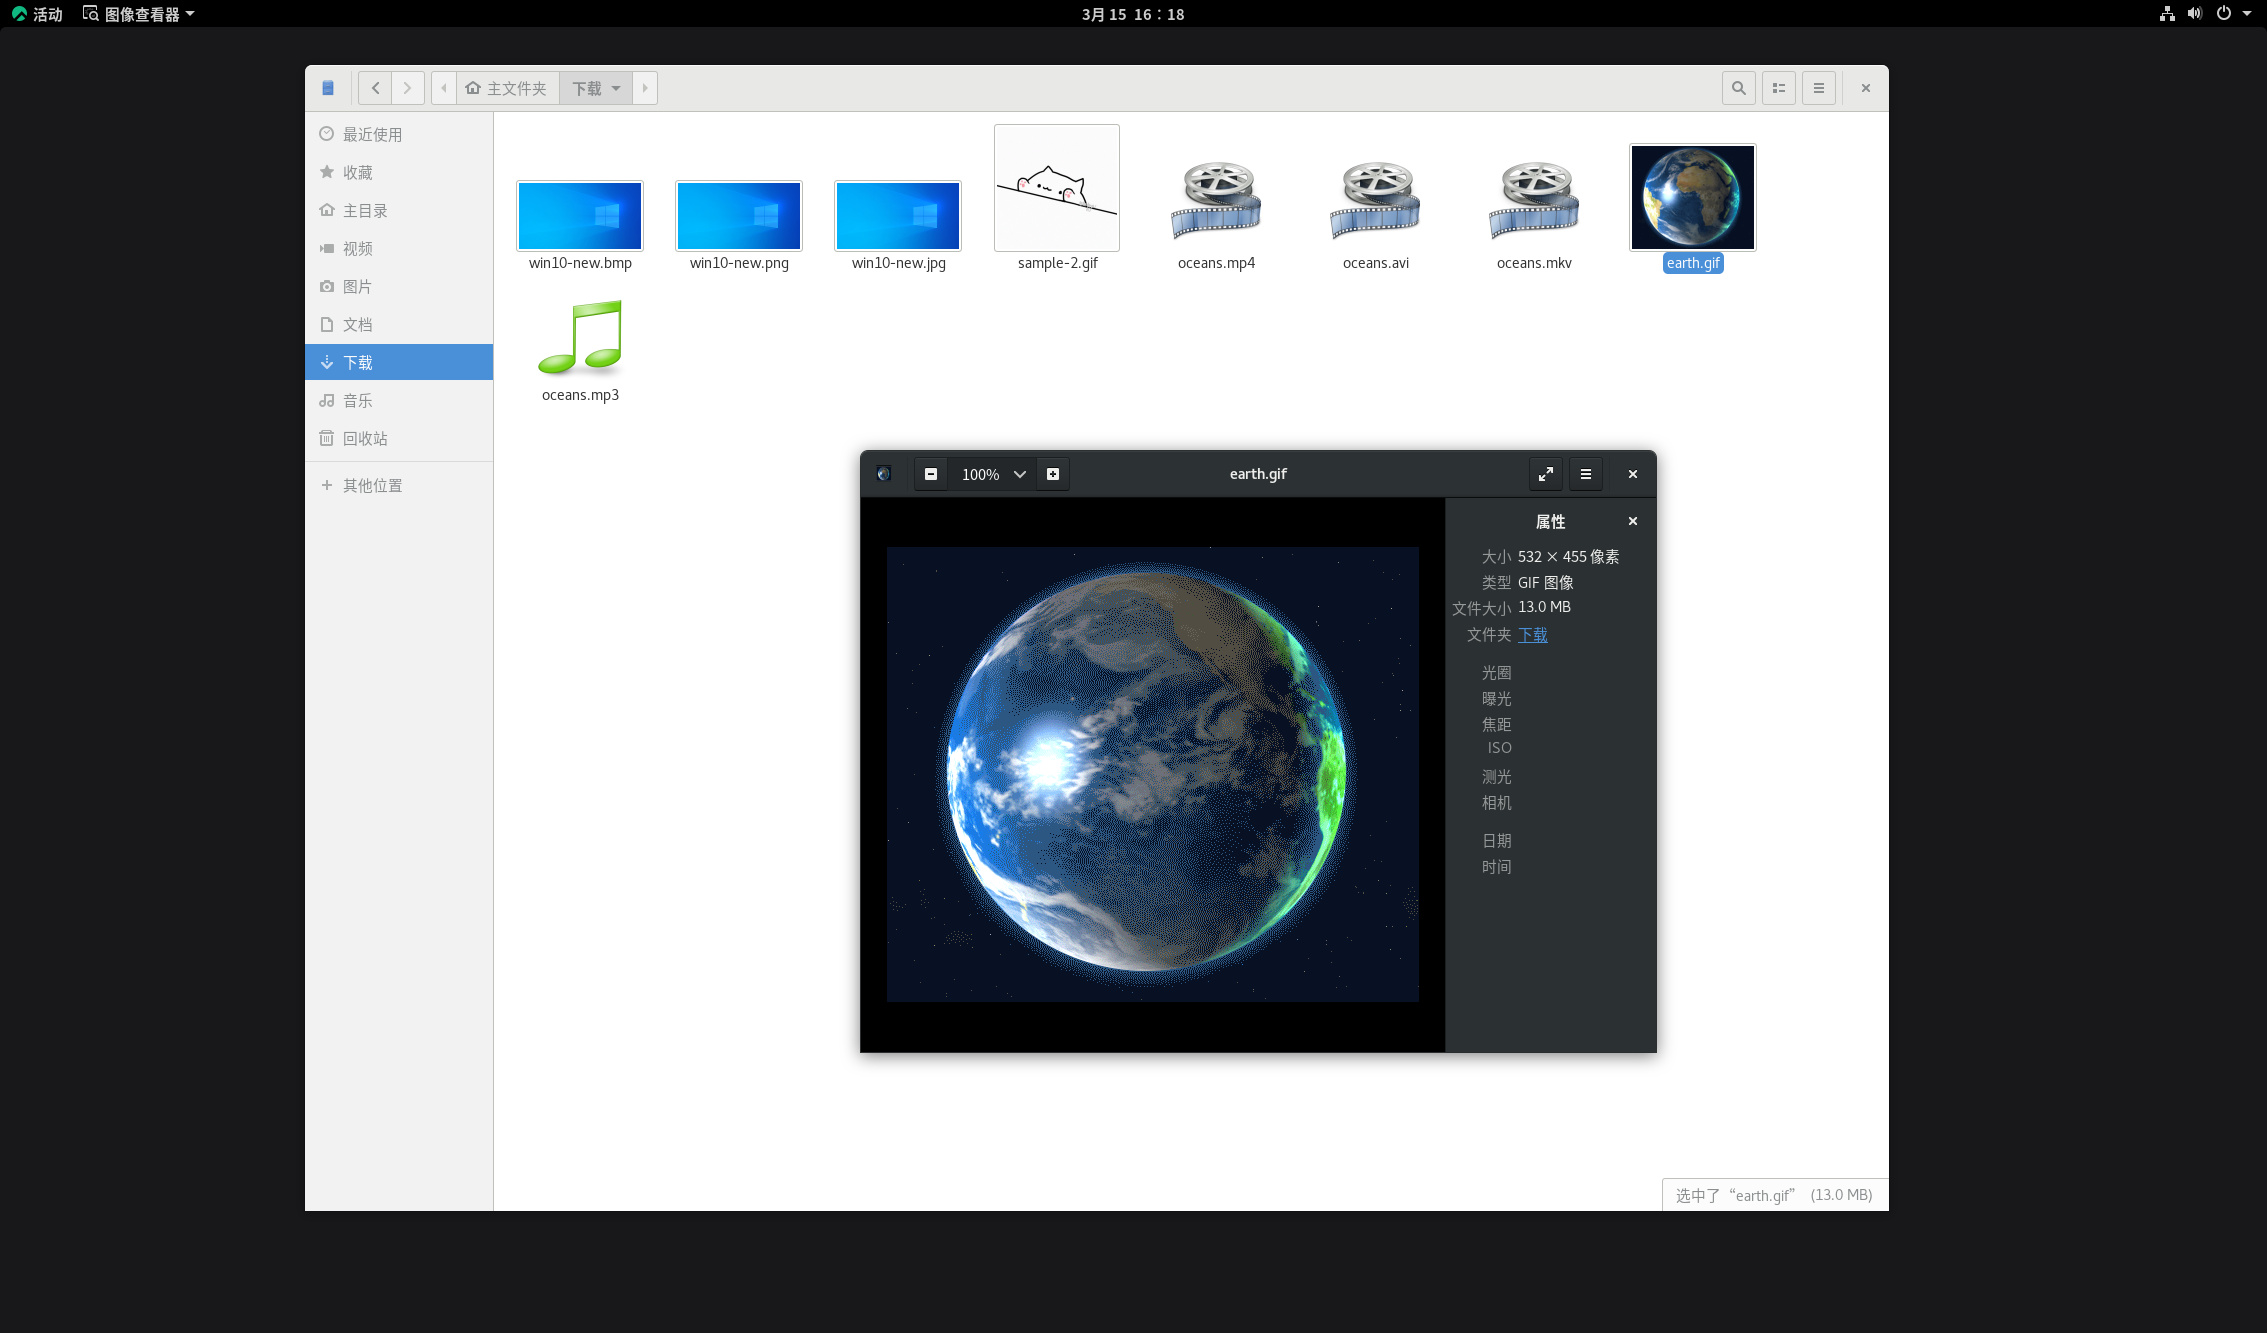Open the image viewer hamburger menu
The image size is (2267, 1333).
point(1586,474)
